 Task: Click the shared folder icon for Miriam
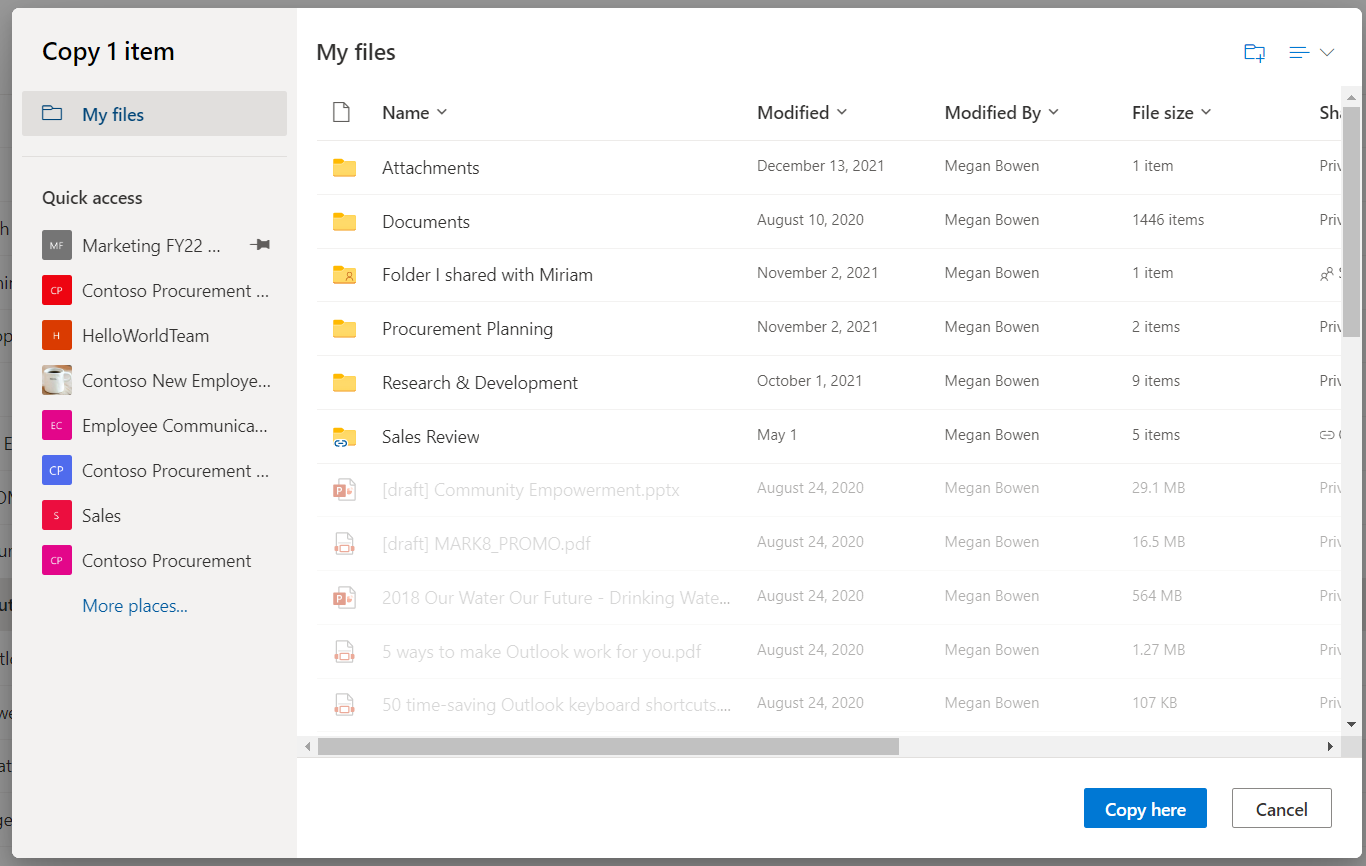[x=344, y=275]
